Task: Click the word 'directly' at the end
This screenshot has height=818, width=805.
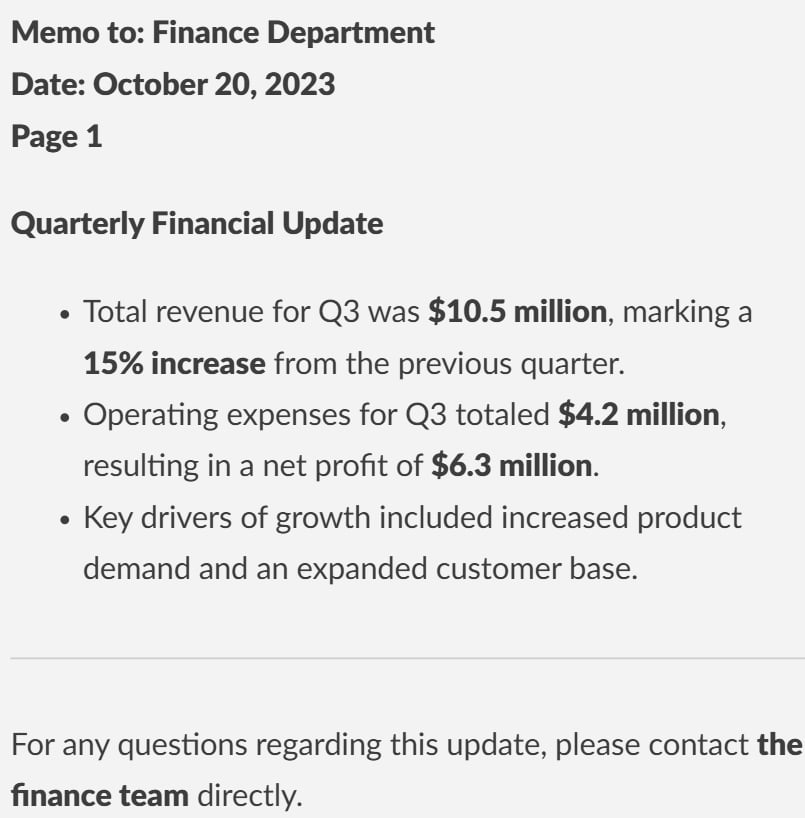Action: 247,797
